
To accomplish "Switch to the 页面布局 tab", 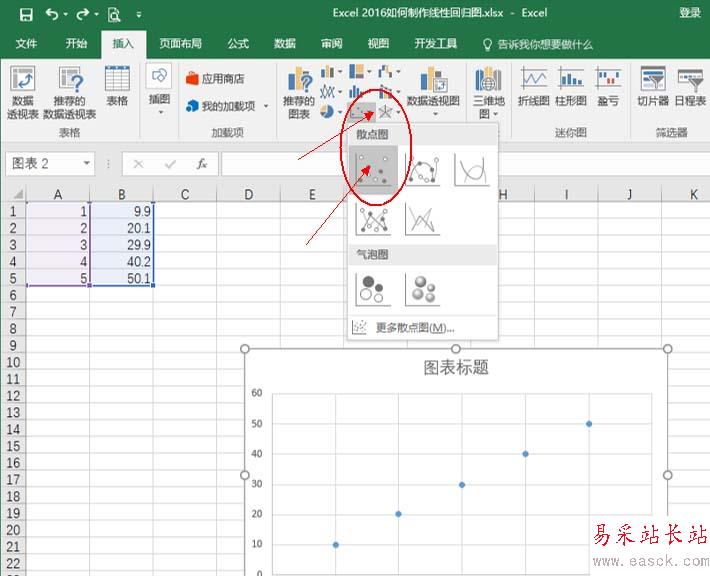I will (180, 43).
